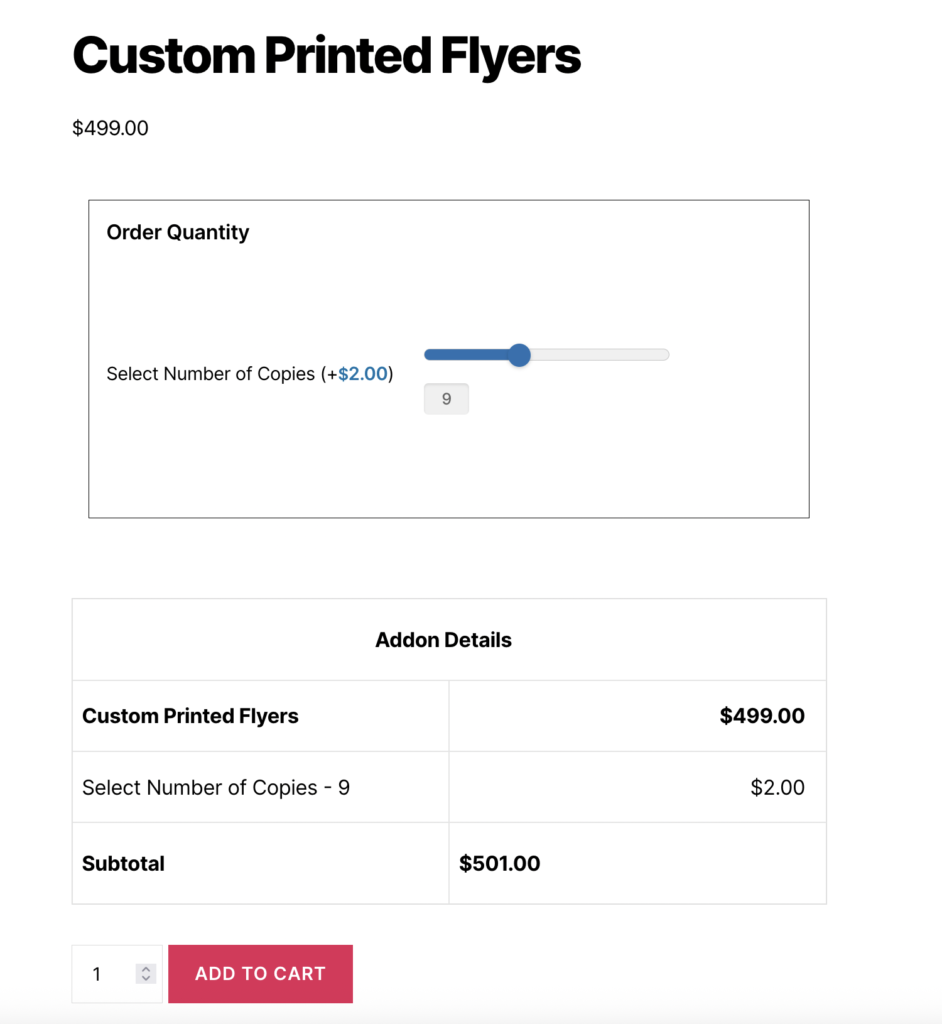Click the $2.00 amount in the table
This screenshot has width=942, height=1024.
(777, 787)
